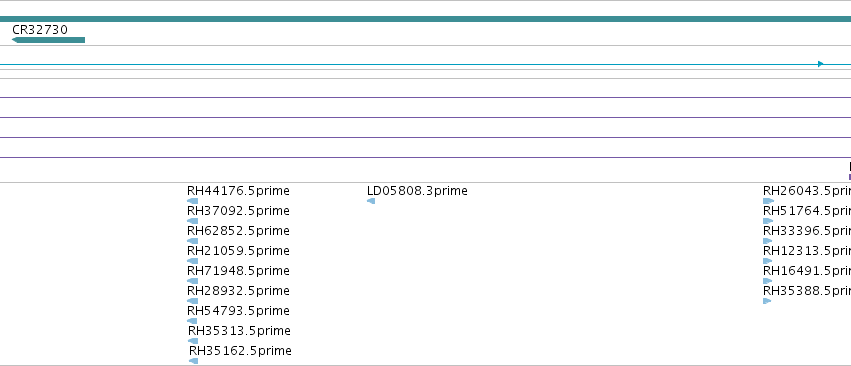Select the RH21059.5prime EST arrow glyph
Image resolution: width=851 pixels, height=366 pixels.
(193, 261)
